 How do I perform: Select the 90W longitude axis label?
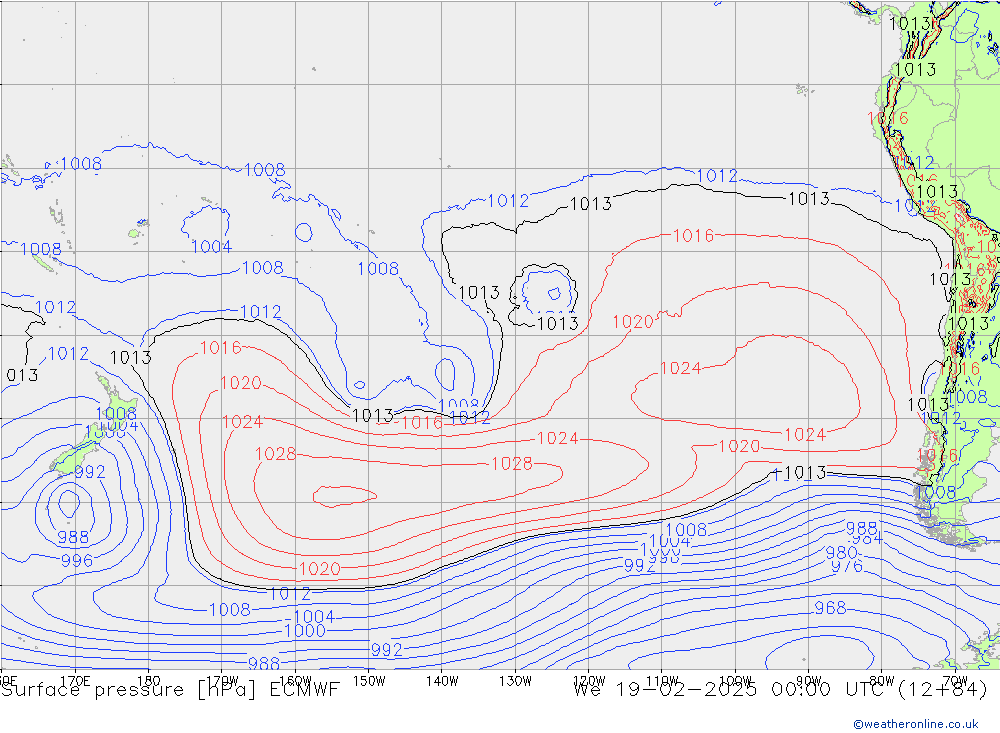pyautogui.click(x=809, y=681)
